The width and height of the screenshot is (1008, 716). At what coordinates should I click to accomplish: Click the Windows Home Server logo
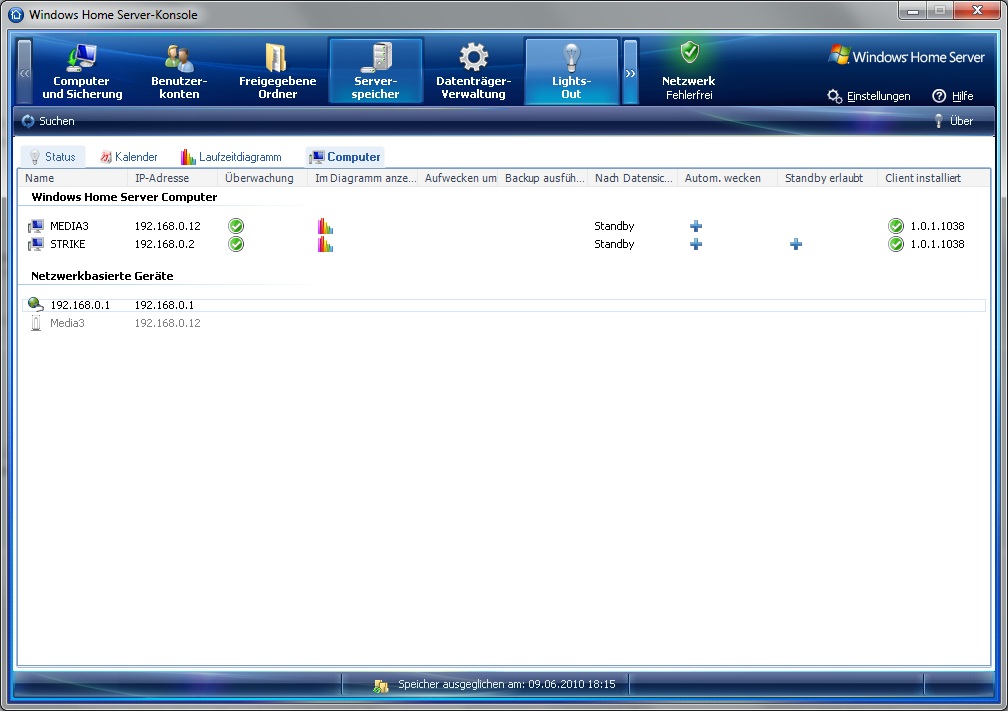click(906, 57)
